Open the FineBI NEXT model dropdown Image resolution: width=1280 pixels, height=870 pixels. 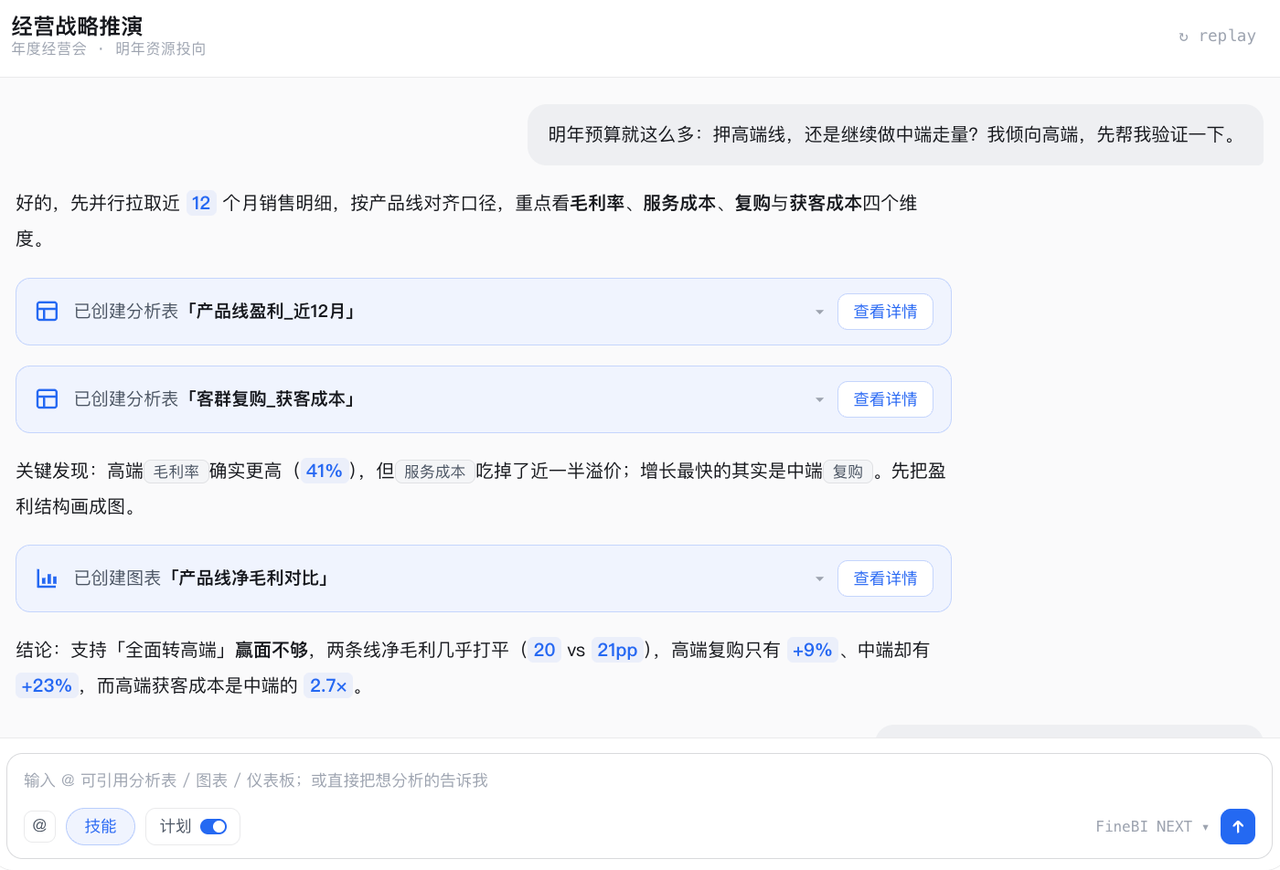tap(1152, 827)
